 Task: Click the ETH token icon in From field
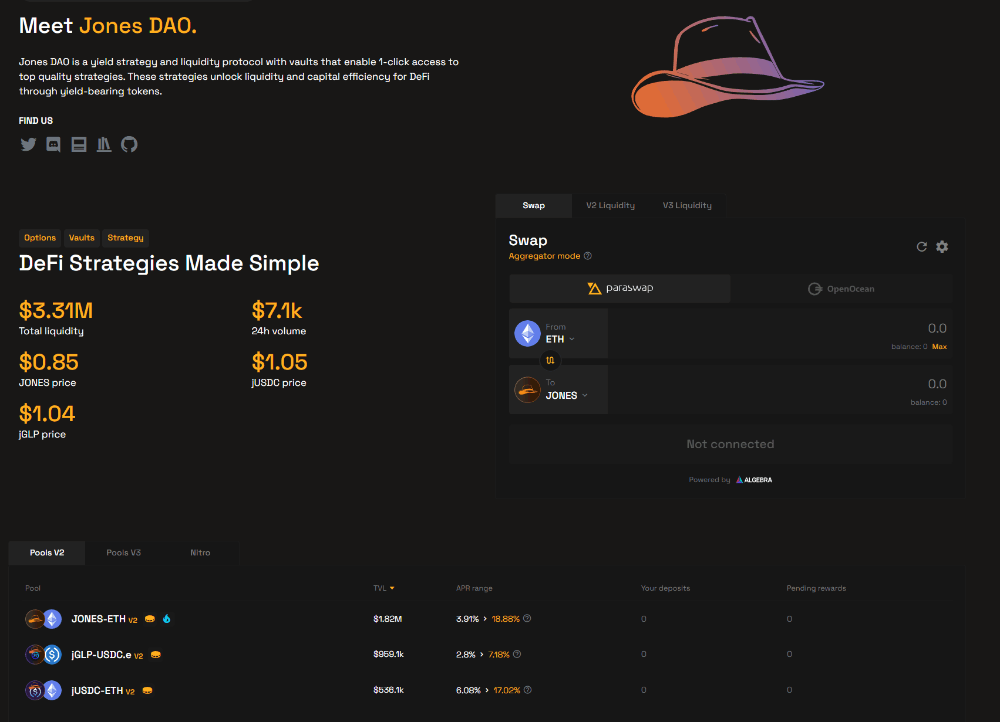527,333
